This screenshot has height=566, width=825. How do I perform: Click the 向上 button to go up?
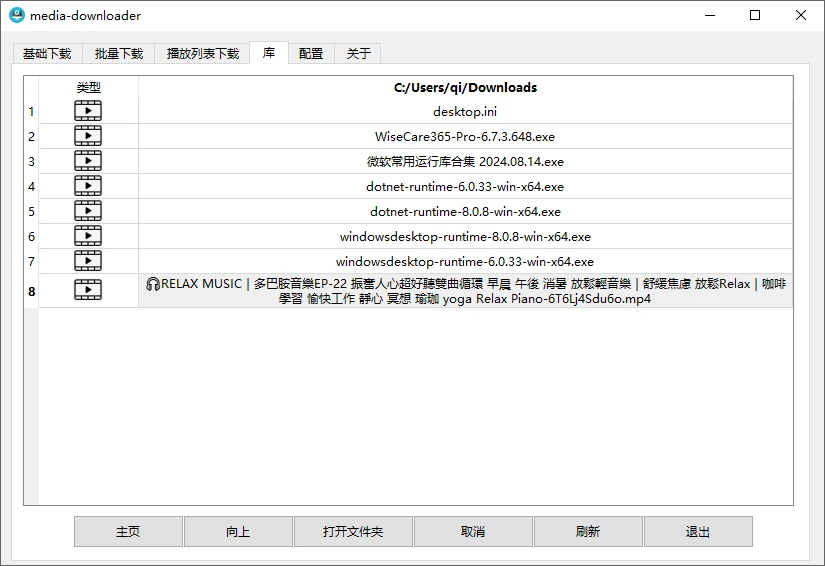click(x=238, y=532)
